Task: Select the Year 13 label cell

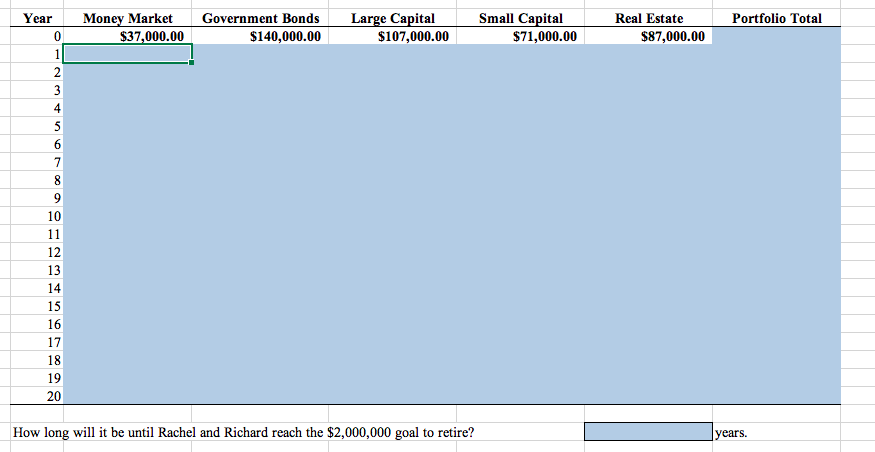Action: coord(37,270)
